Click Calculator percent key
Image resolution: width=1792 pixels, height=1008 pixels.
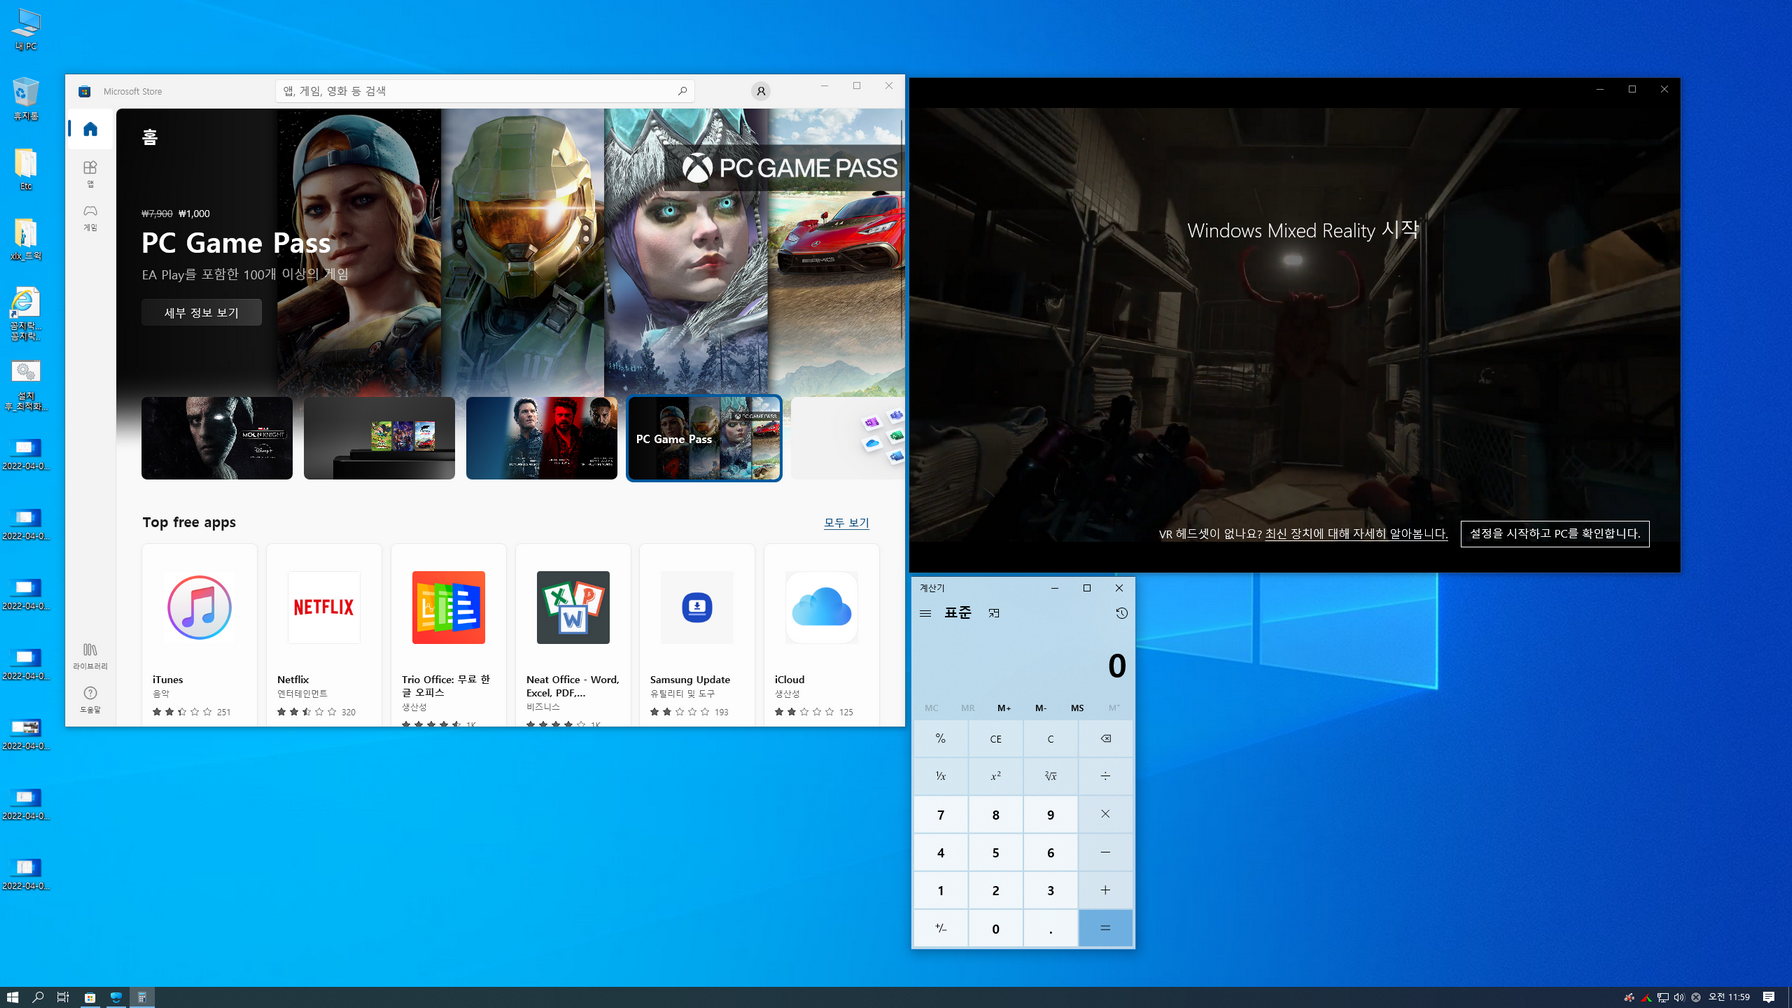tap(940, 739)
